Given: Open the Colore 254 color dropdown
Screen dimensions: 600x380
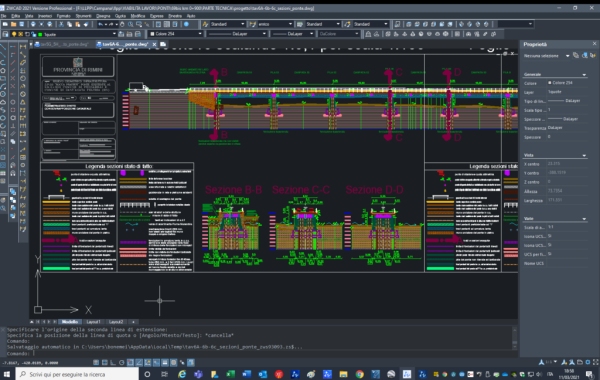Looking at the screenshot, I should (x=176, y=34).
